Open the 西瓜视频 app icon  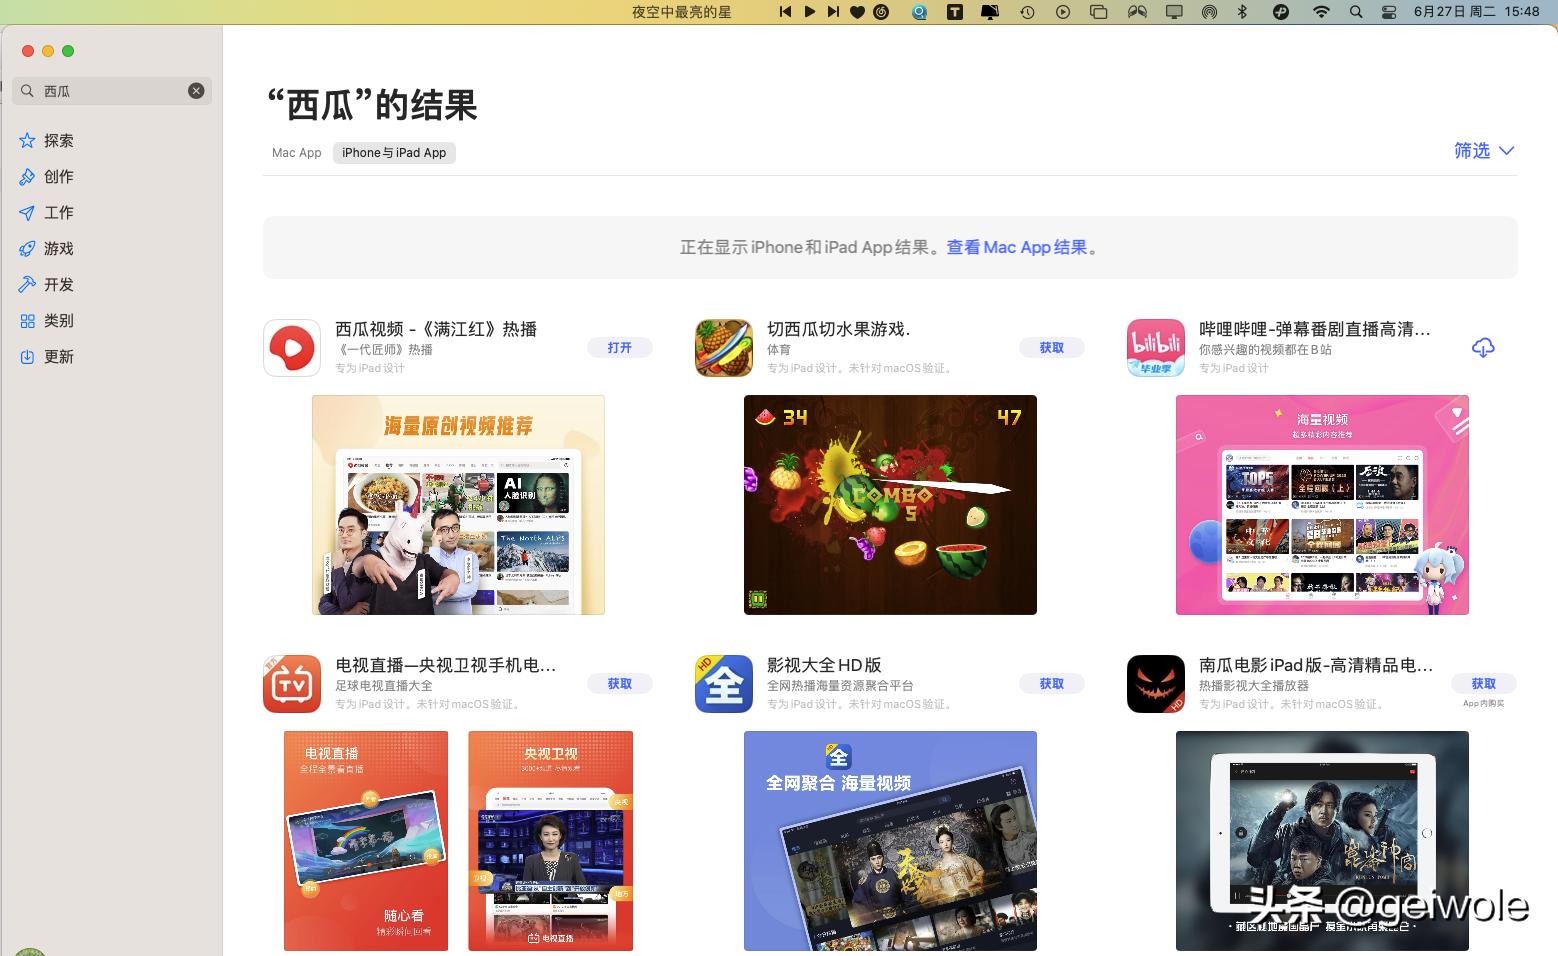[291, 347]
